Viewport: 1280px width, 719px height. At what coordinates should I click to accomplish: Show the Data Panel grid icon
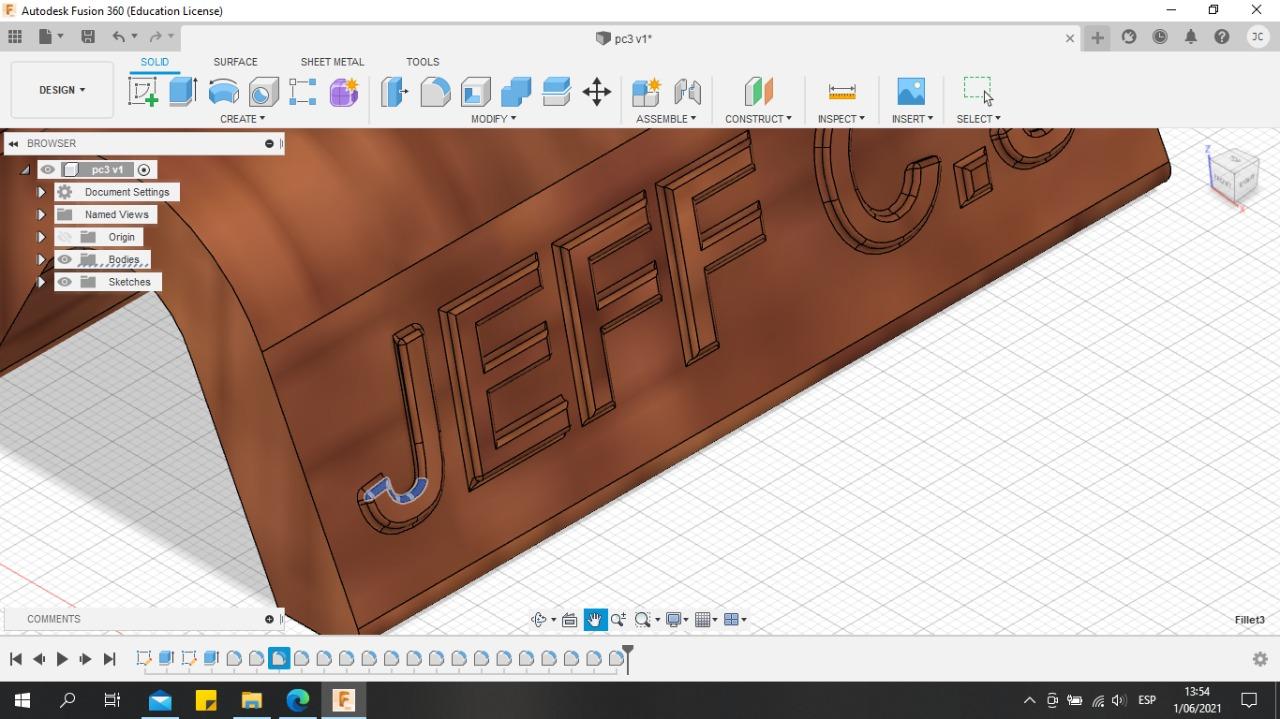pos(15,36)
